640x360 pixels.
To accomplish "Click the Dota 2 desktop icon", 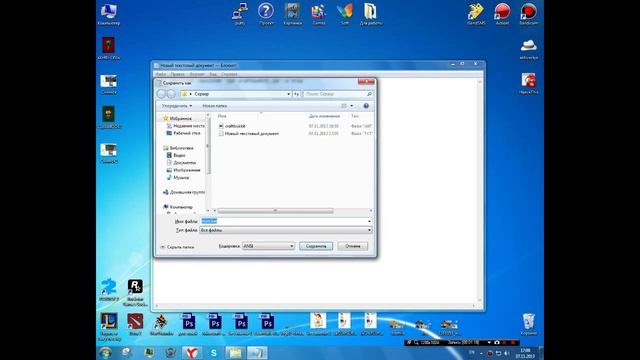I will tap(135, 324).
